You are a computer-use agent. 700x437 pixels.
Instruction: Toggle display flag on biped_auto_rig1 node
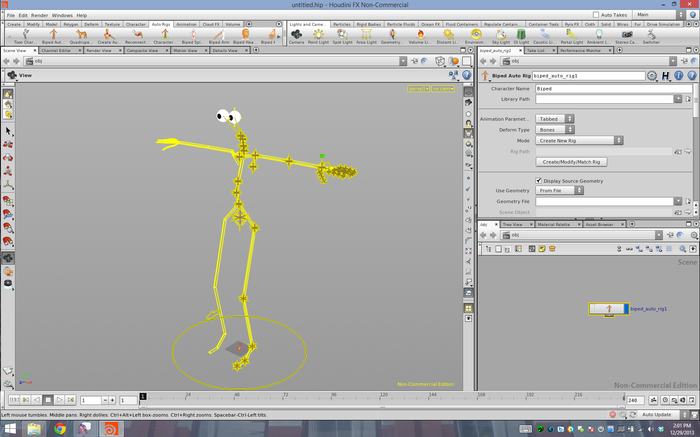pyautogui.click(x=626, y=308)
